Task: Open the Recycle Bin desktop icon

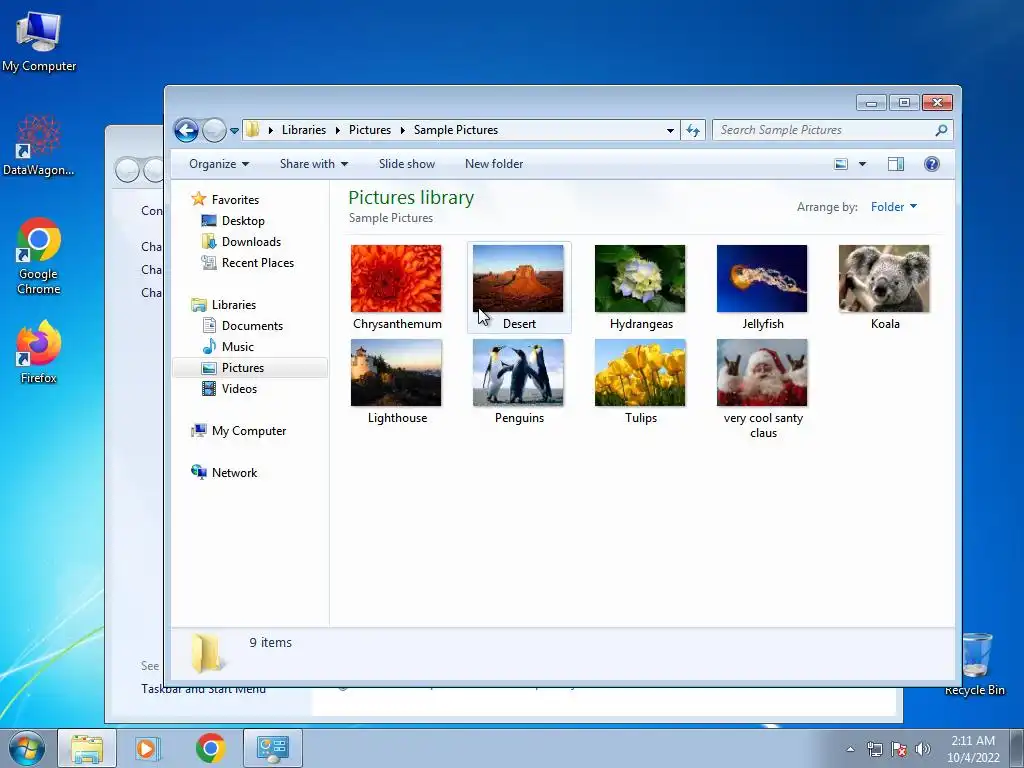Action: 974,664
